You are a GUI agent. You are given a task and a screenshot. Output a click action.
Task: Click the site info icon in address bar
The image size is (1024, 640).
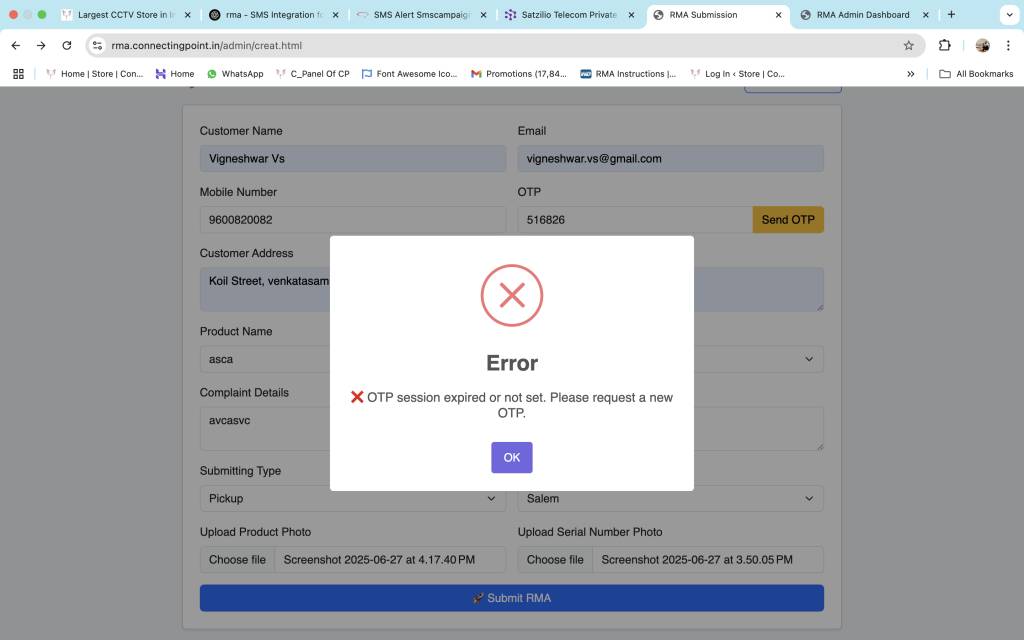click(97, 45)
